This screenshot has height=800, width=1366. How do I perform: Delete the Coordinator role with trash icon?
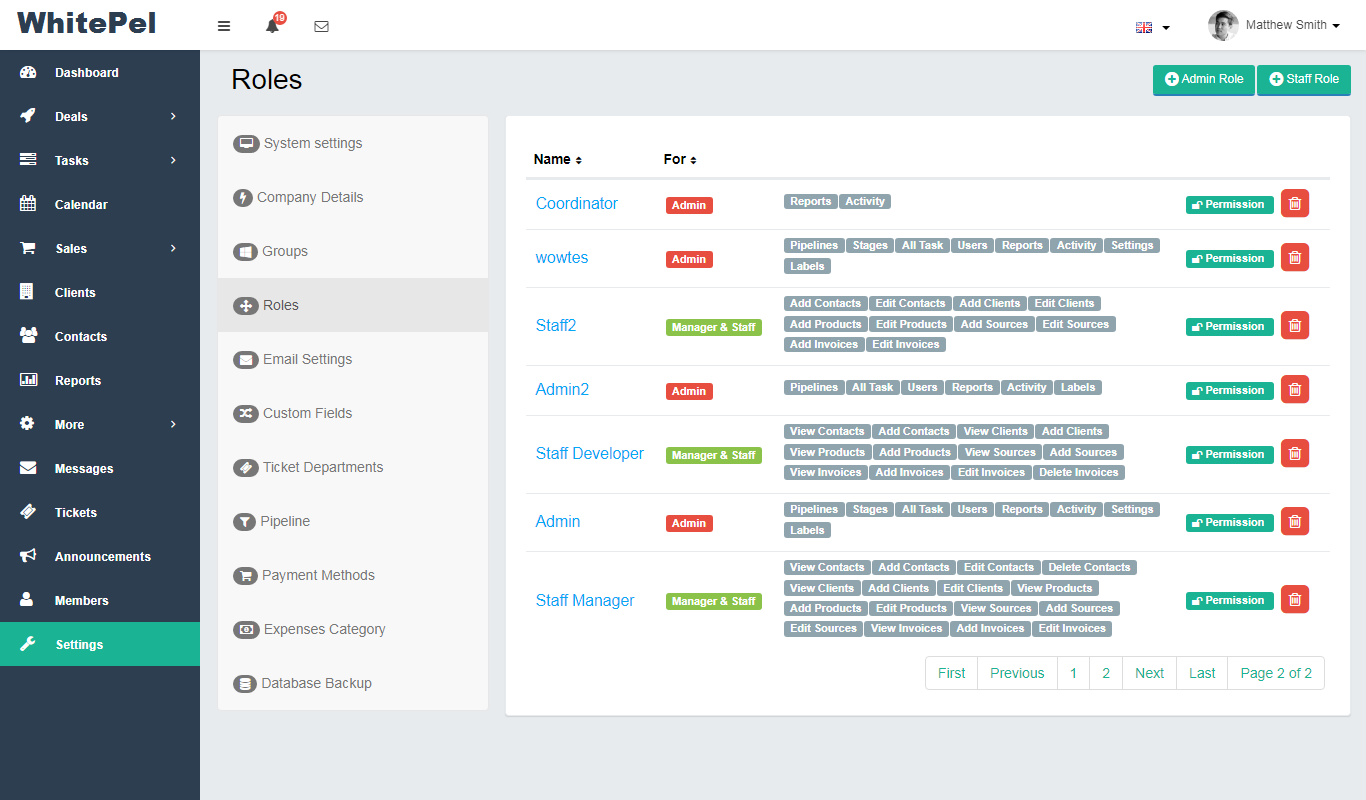click(x=1294, y=204)
